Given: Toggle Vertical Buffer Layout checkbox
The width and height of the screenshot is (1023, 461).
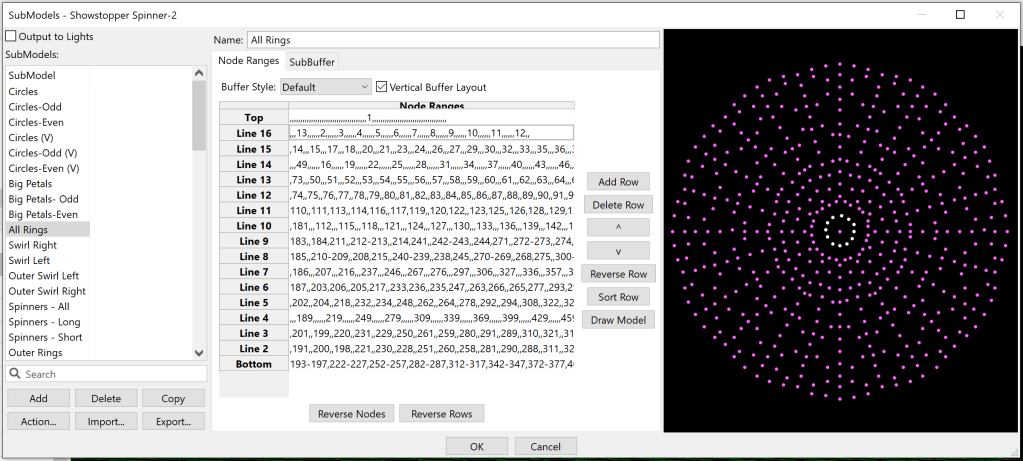Looking at the screenshot, I should (381, 87).
